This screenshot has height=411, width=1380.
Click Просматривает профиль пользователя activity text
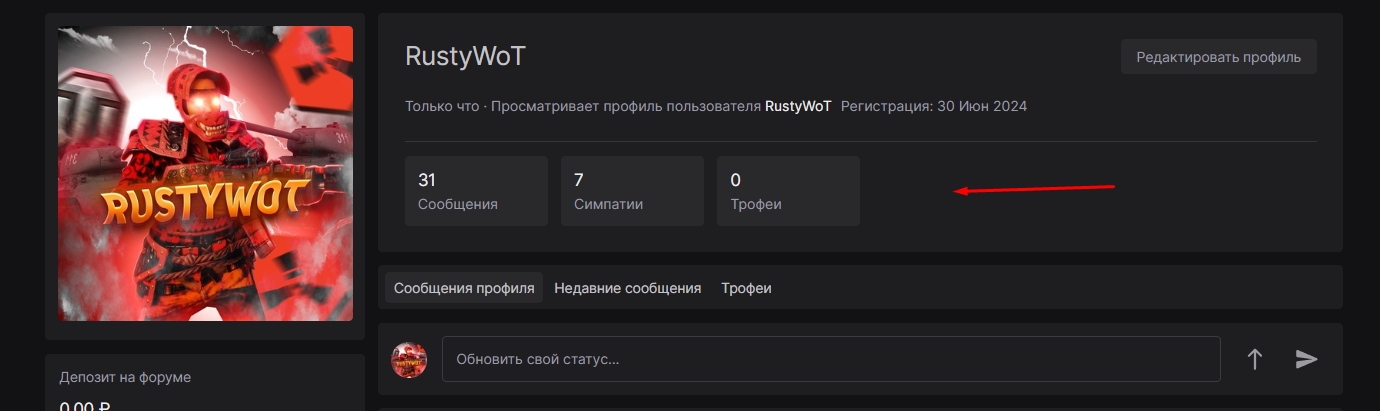[x=626, y=106]
